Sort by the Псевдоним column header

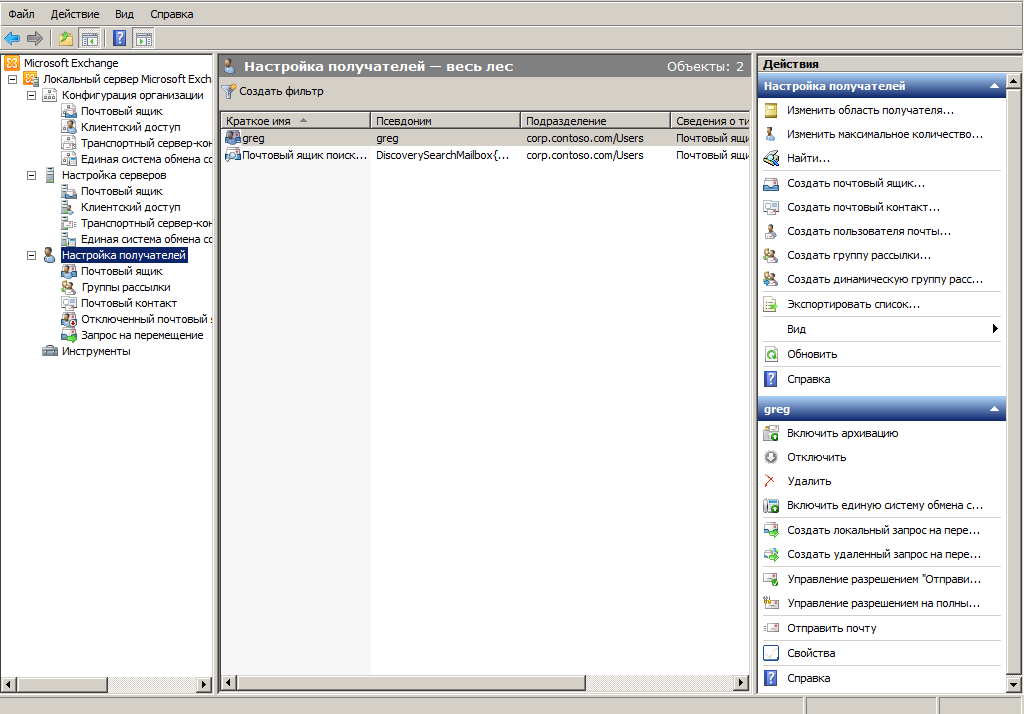(x=445, y=120)
